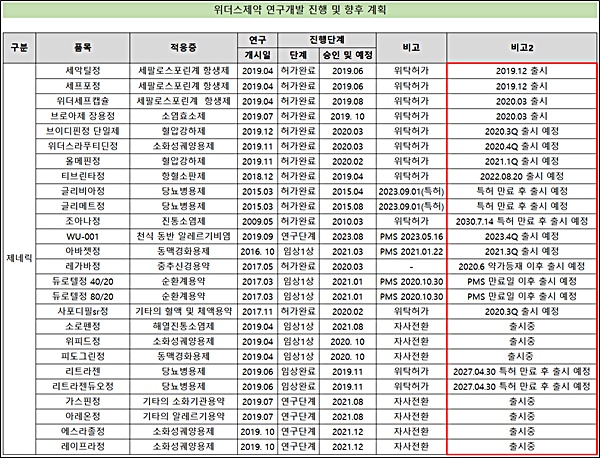Select product cell '글리메트정'

click(83, 206)
